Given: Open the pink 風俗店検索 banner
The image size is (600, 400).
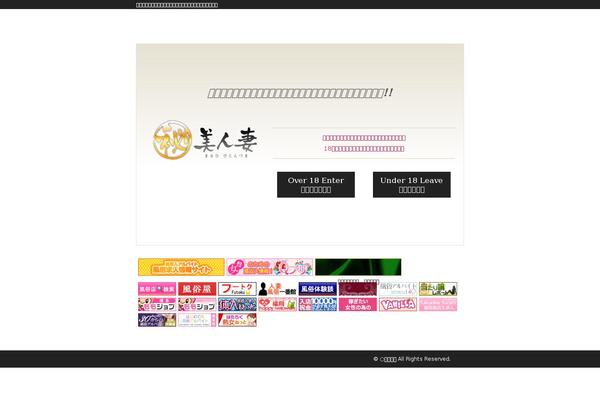Looking at the screenshot, I should coord(157,289).
